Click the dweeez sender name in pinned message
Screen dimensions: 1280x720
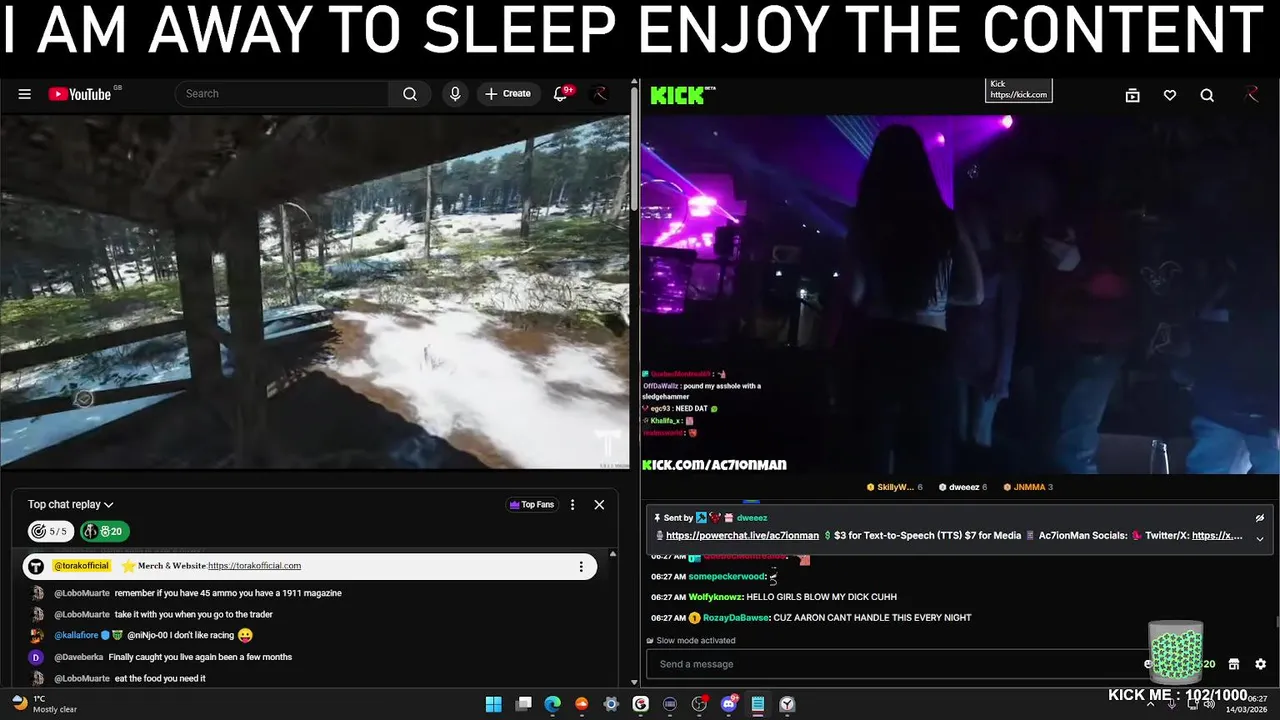click(752, 518)
